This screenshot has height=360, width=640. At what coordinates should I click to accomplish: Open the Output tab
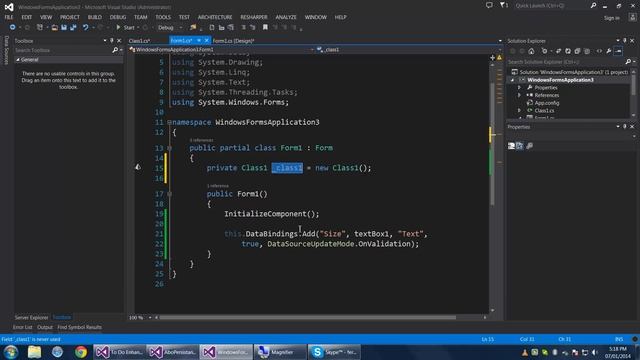(45, 327)
